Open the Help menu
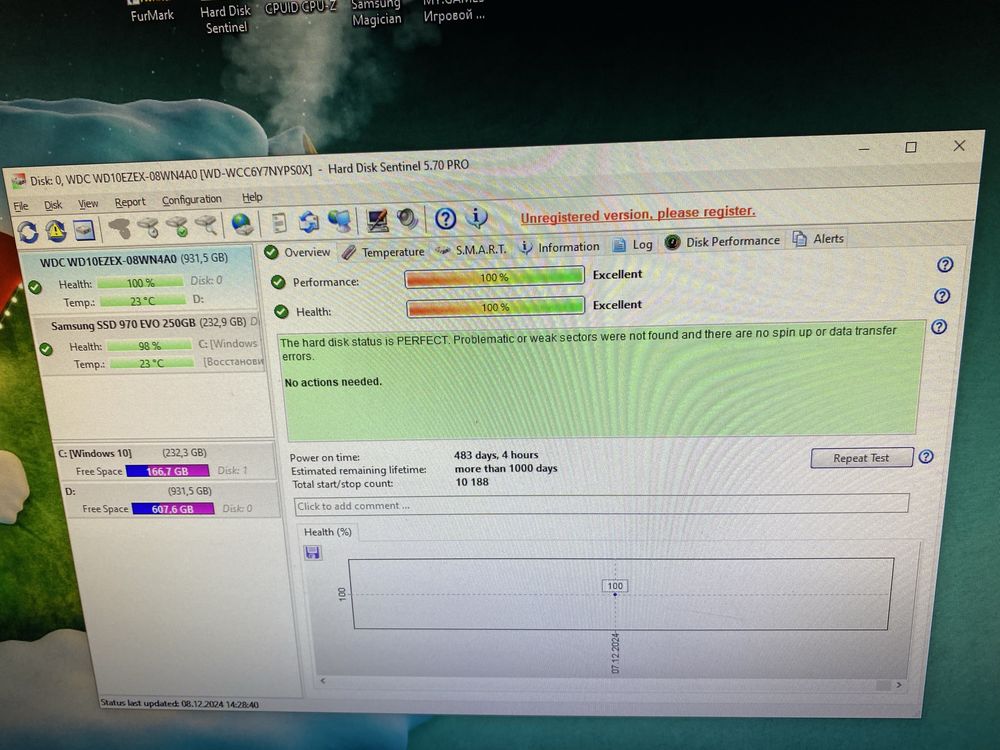 pyautogui.click(x=252, y=197)
